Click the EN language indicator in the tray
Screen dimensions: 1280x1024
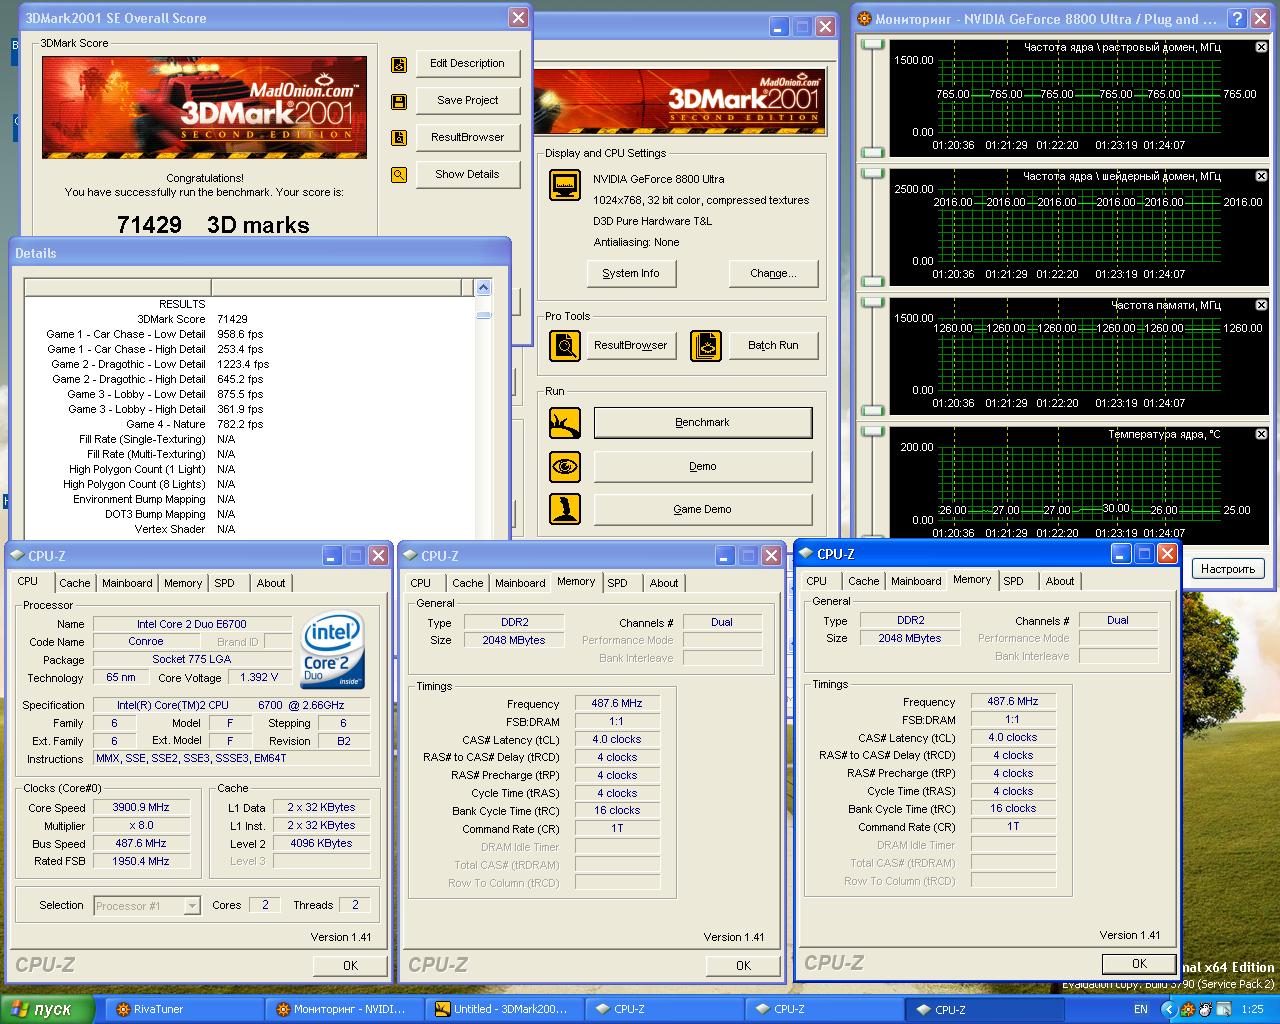tap(1141, 1010)
